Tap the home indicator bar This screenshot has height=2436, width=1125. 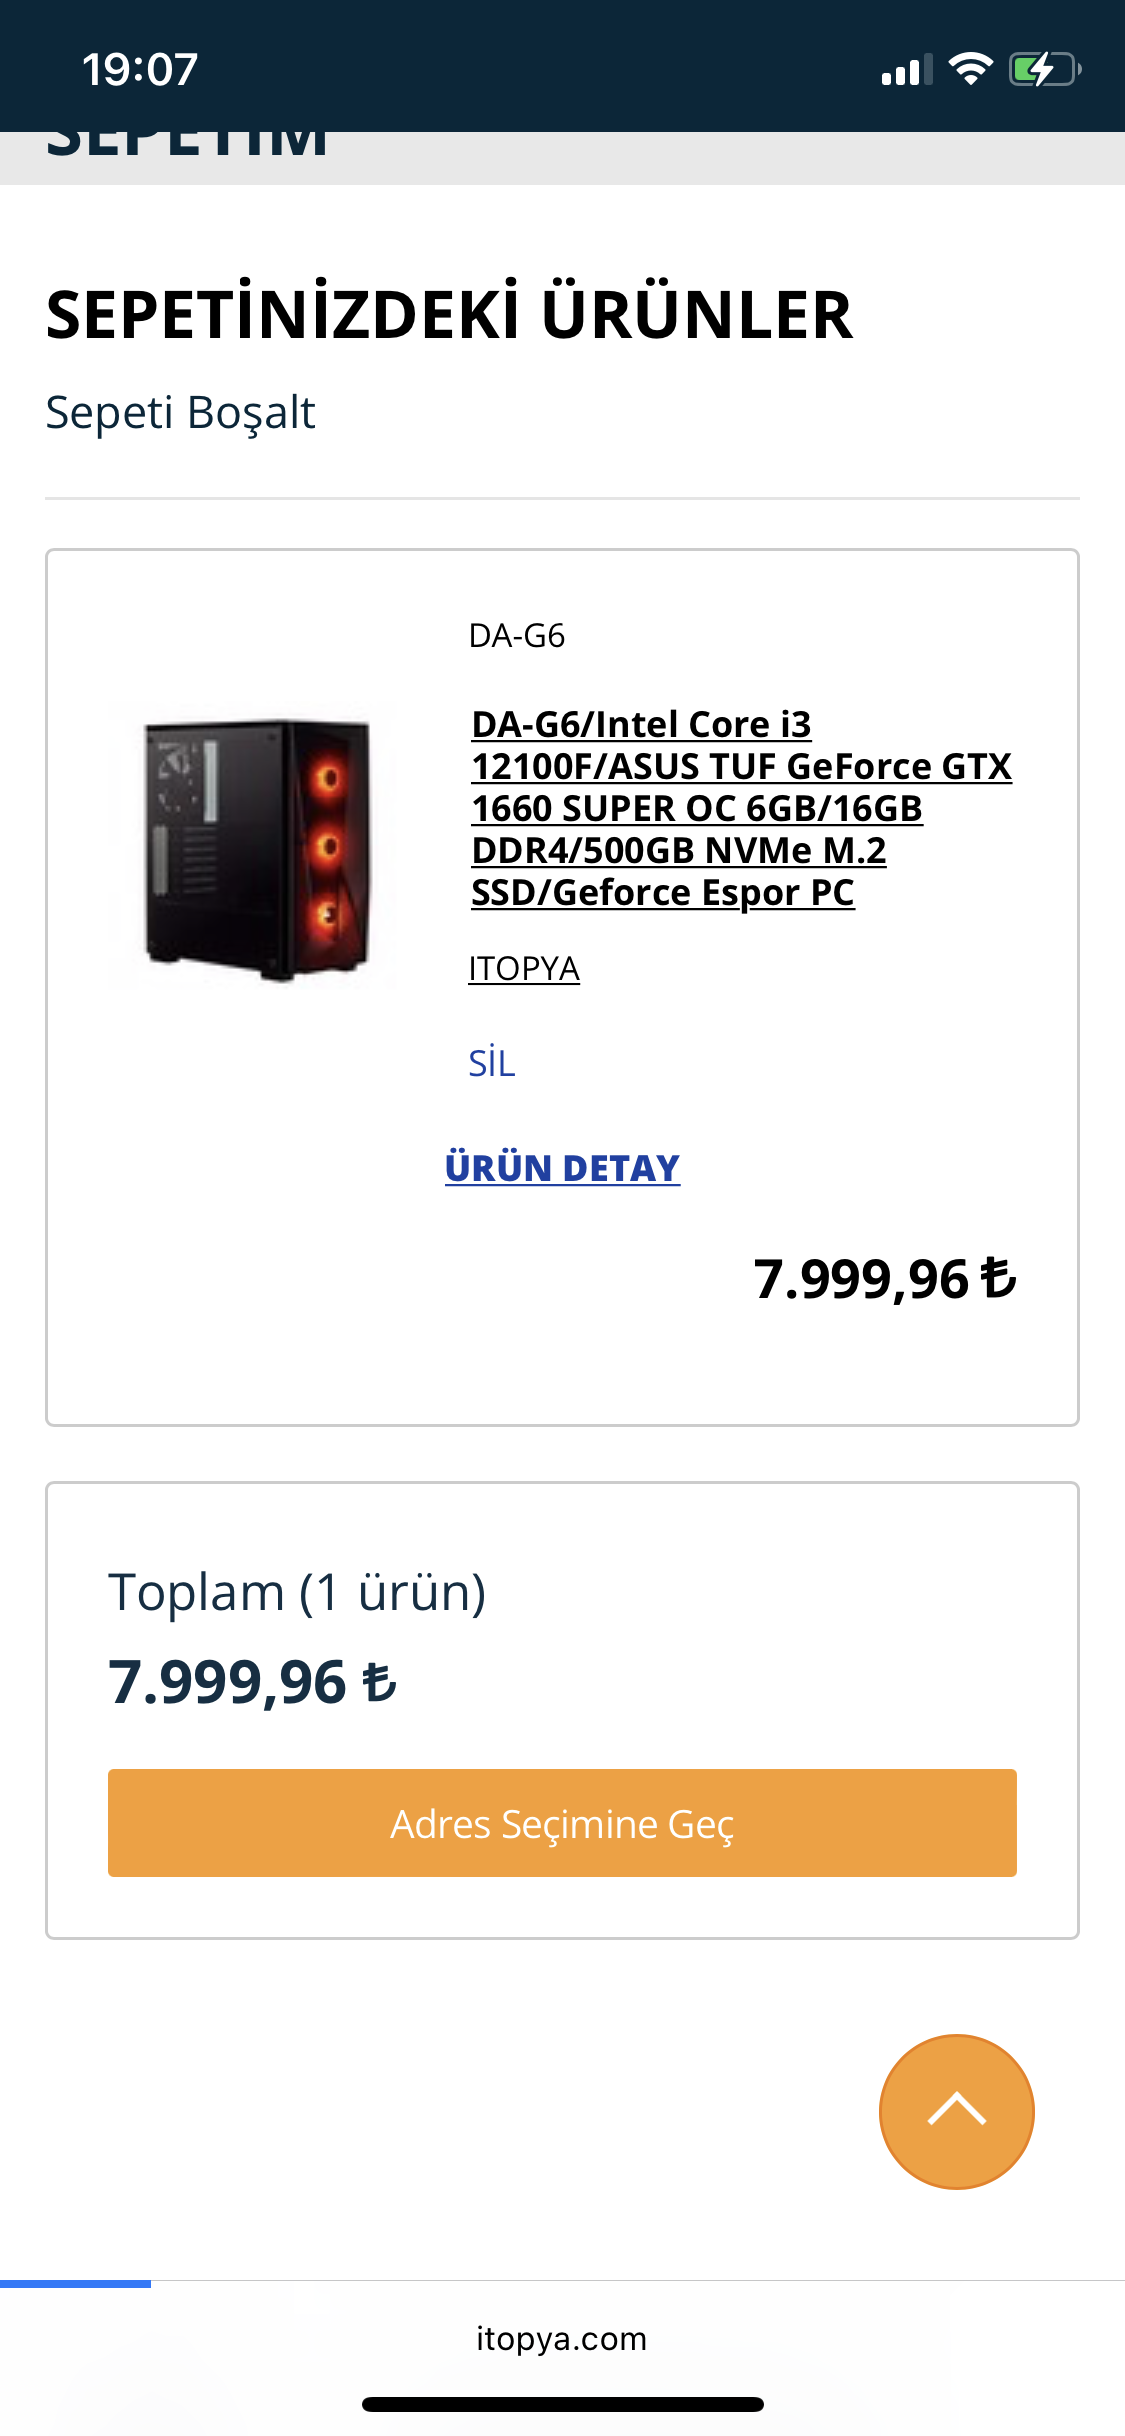pos(562,2404)
